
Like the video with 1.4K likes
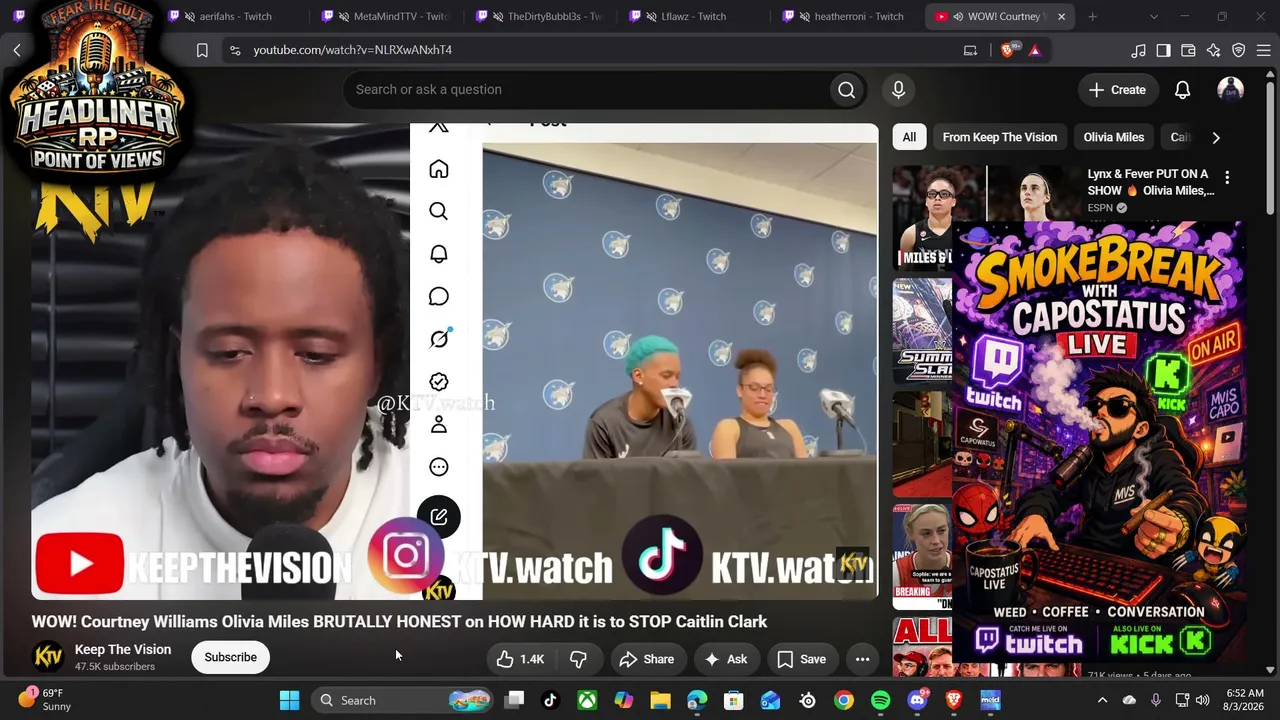point(522,659)
